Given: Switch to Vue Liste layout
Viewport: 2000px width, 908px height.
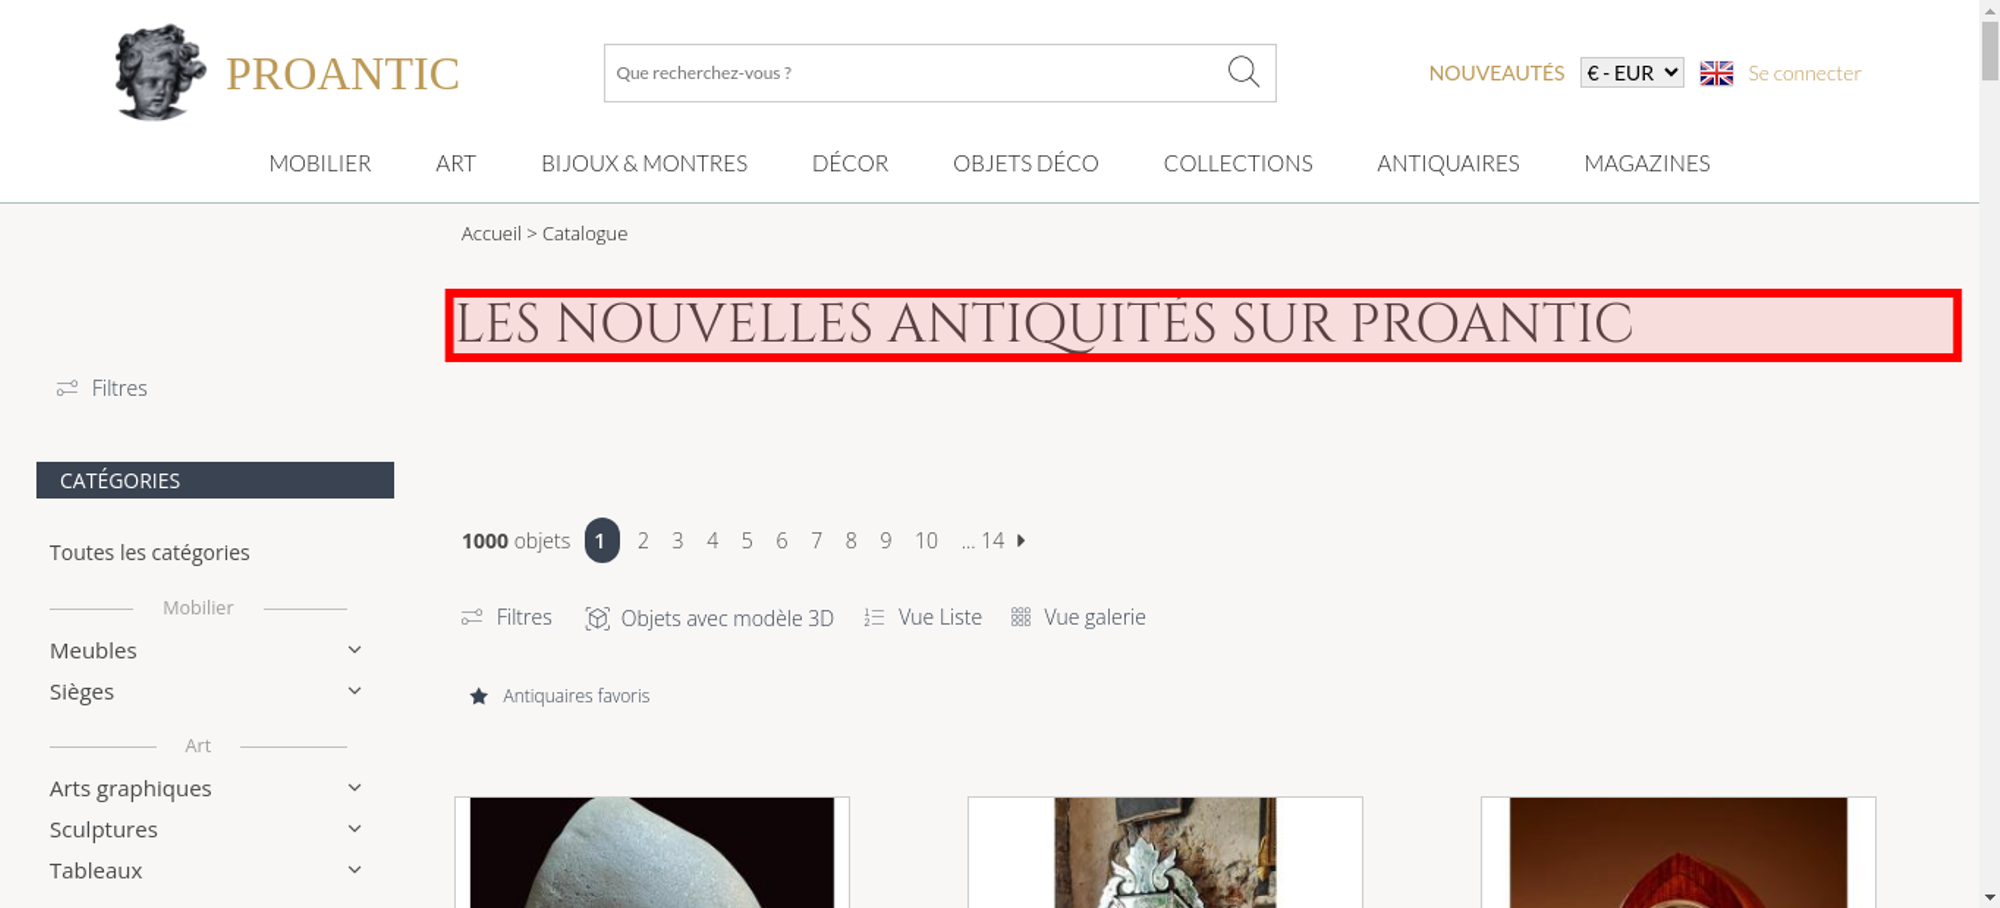Looking at the screenshot, I should (x=923, y=617).
